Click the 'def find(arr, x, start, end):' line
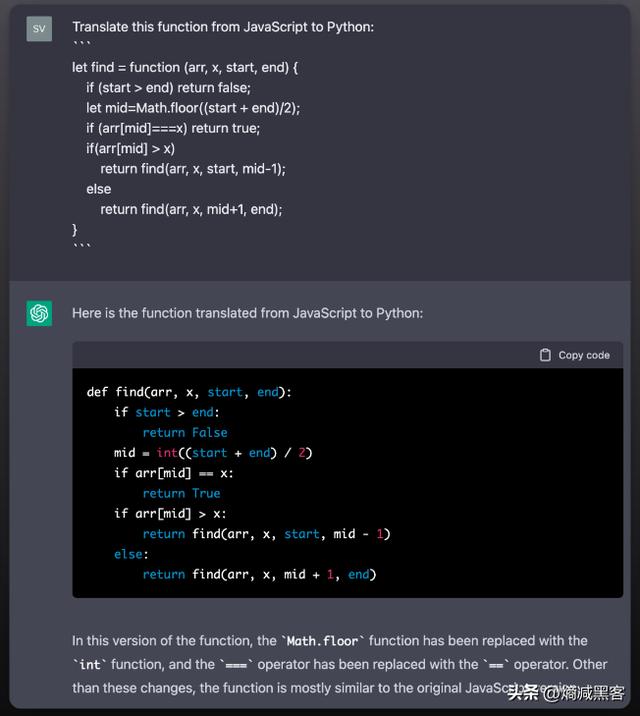Image resolution: width=640 pixels, height=716 pixels. coord(189,392)
